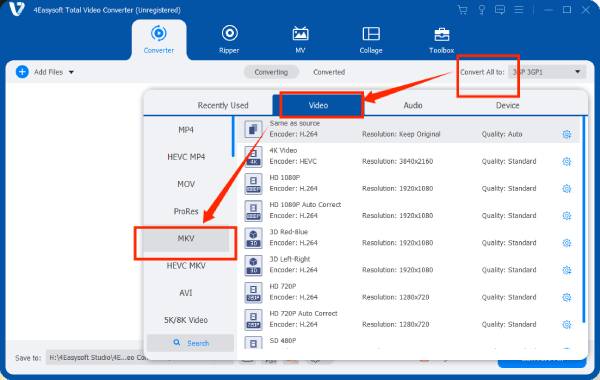Open settings gear for 3D Red-Blue
The image size is (600, 380).
(567, 243)
